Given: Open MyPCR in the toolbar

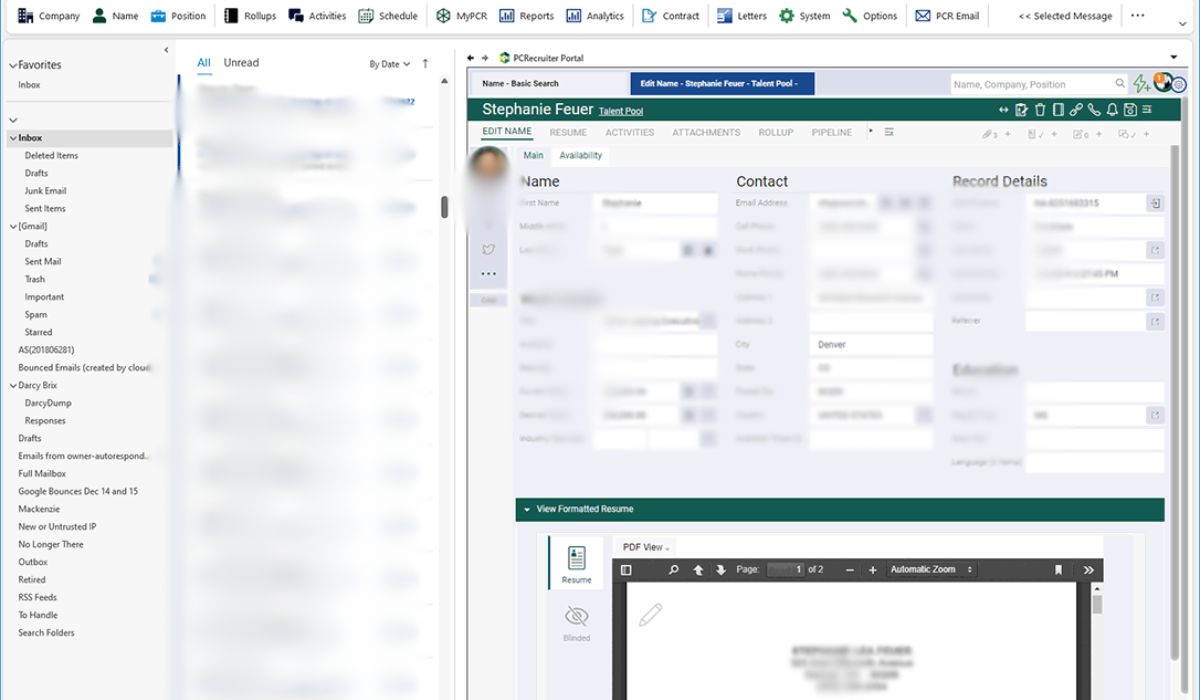Looking at the screenshot, I should coord(461,16).
